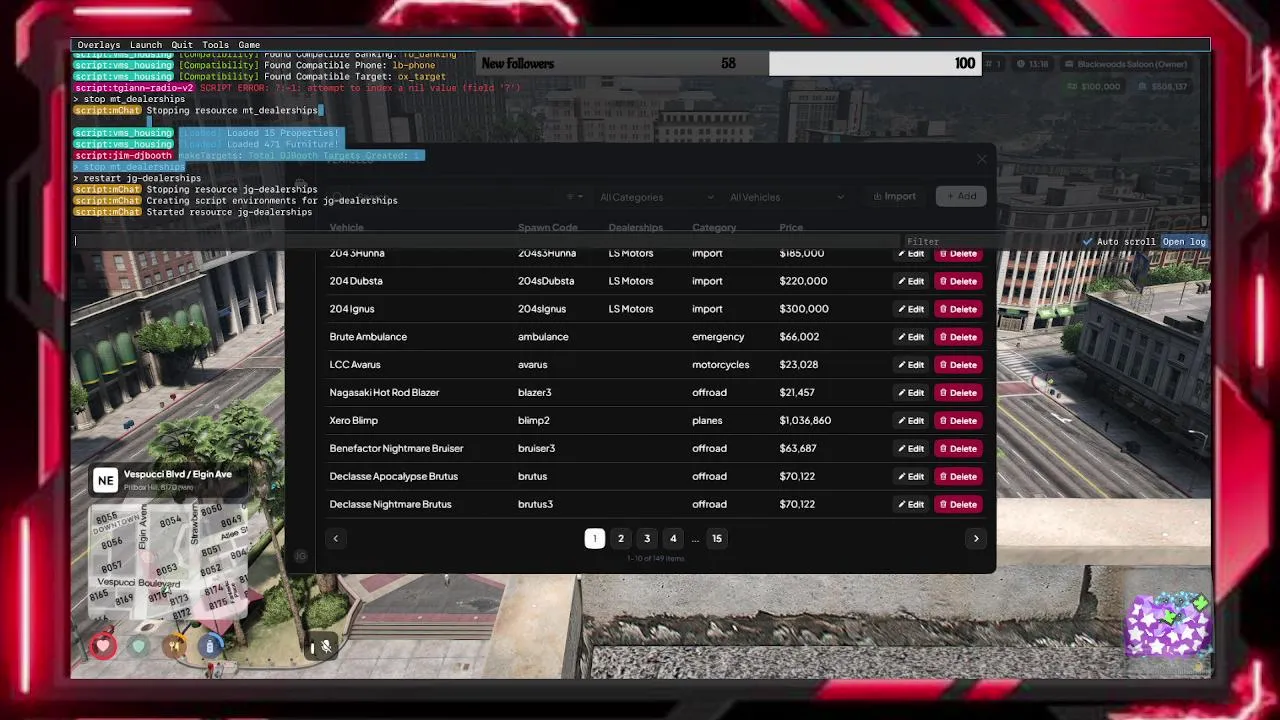The width and height of the screenshot is (1280, 720).
Task: Edit the 204 Ignus entry
Action: [x=911, y=310]
